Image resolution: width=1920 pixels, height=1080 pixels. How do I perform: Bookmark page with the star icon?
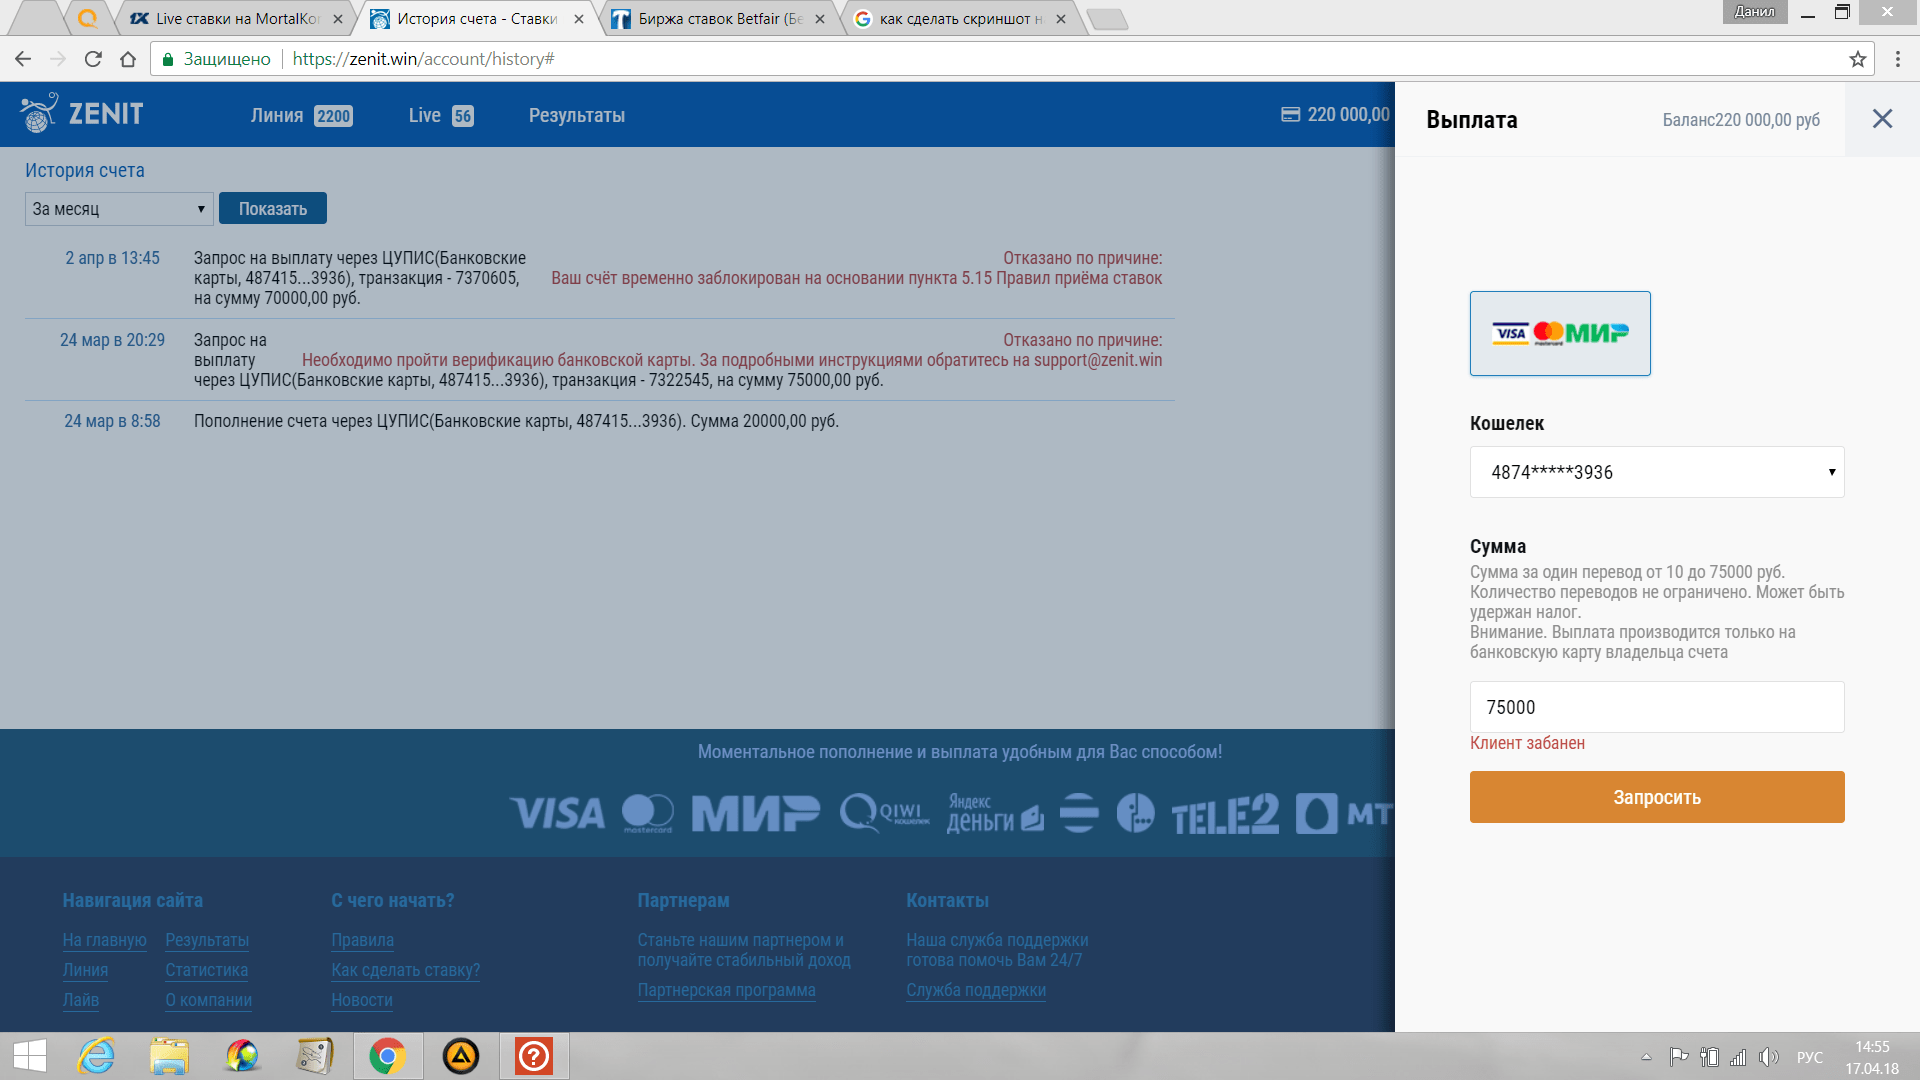[1857, 59]
